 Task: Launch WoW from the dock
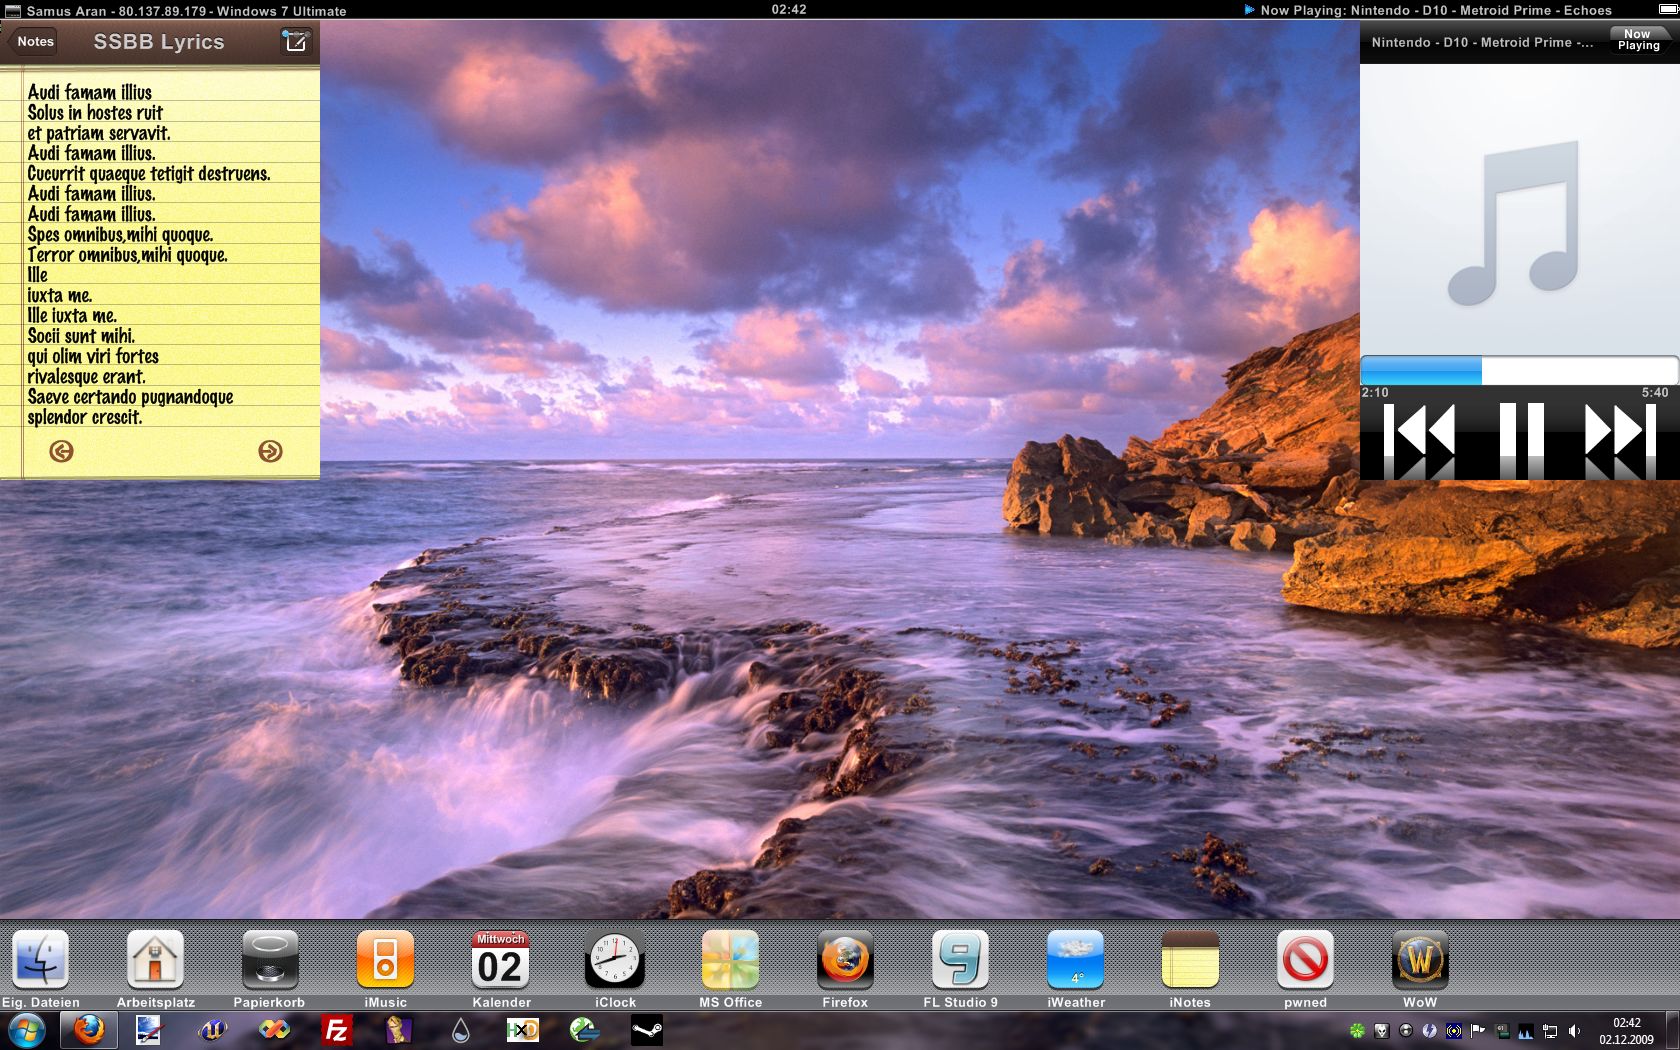pyautogui.click(x=1420, y=959)
